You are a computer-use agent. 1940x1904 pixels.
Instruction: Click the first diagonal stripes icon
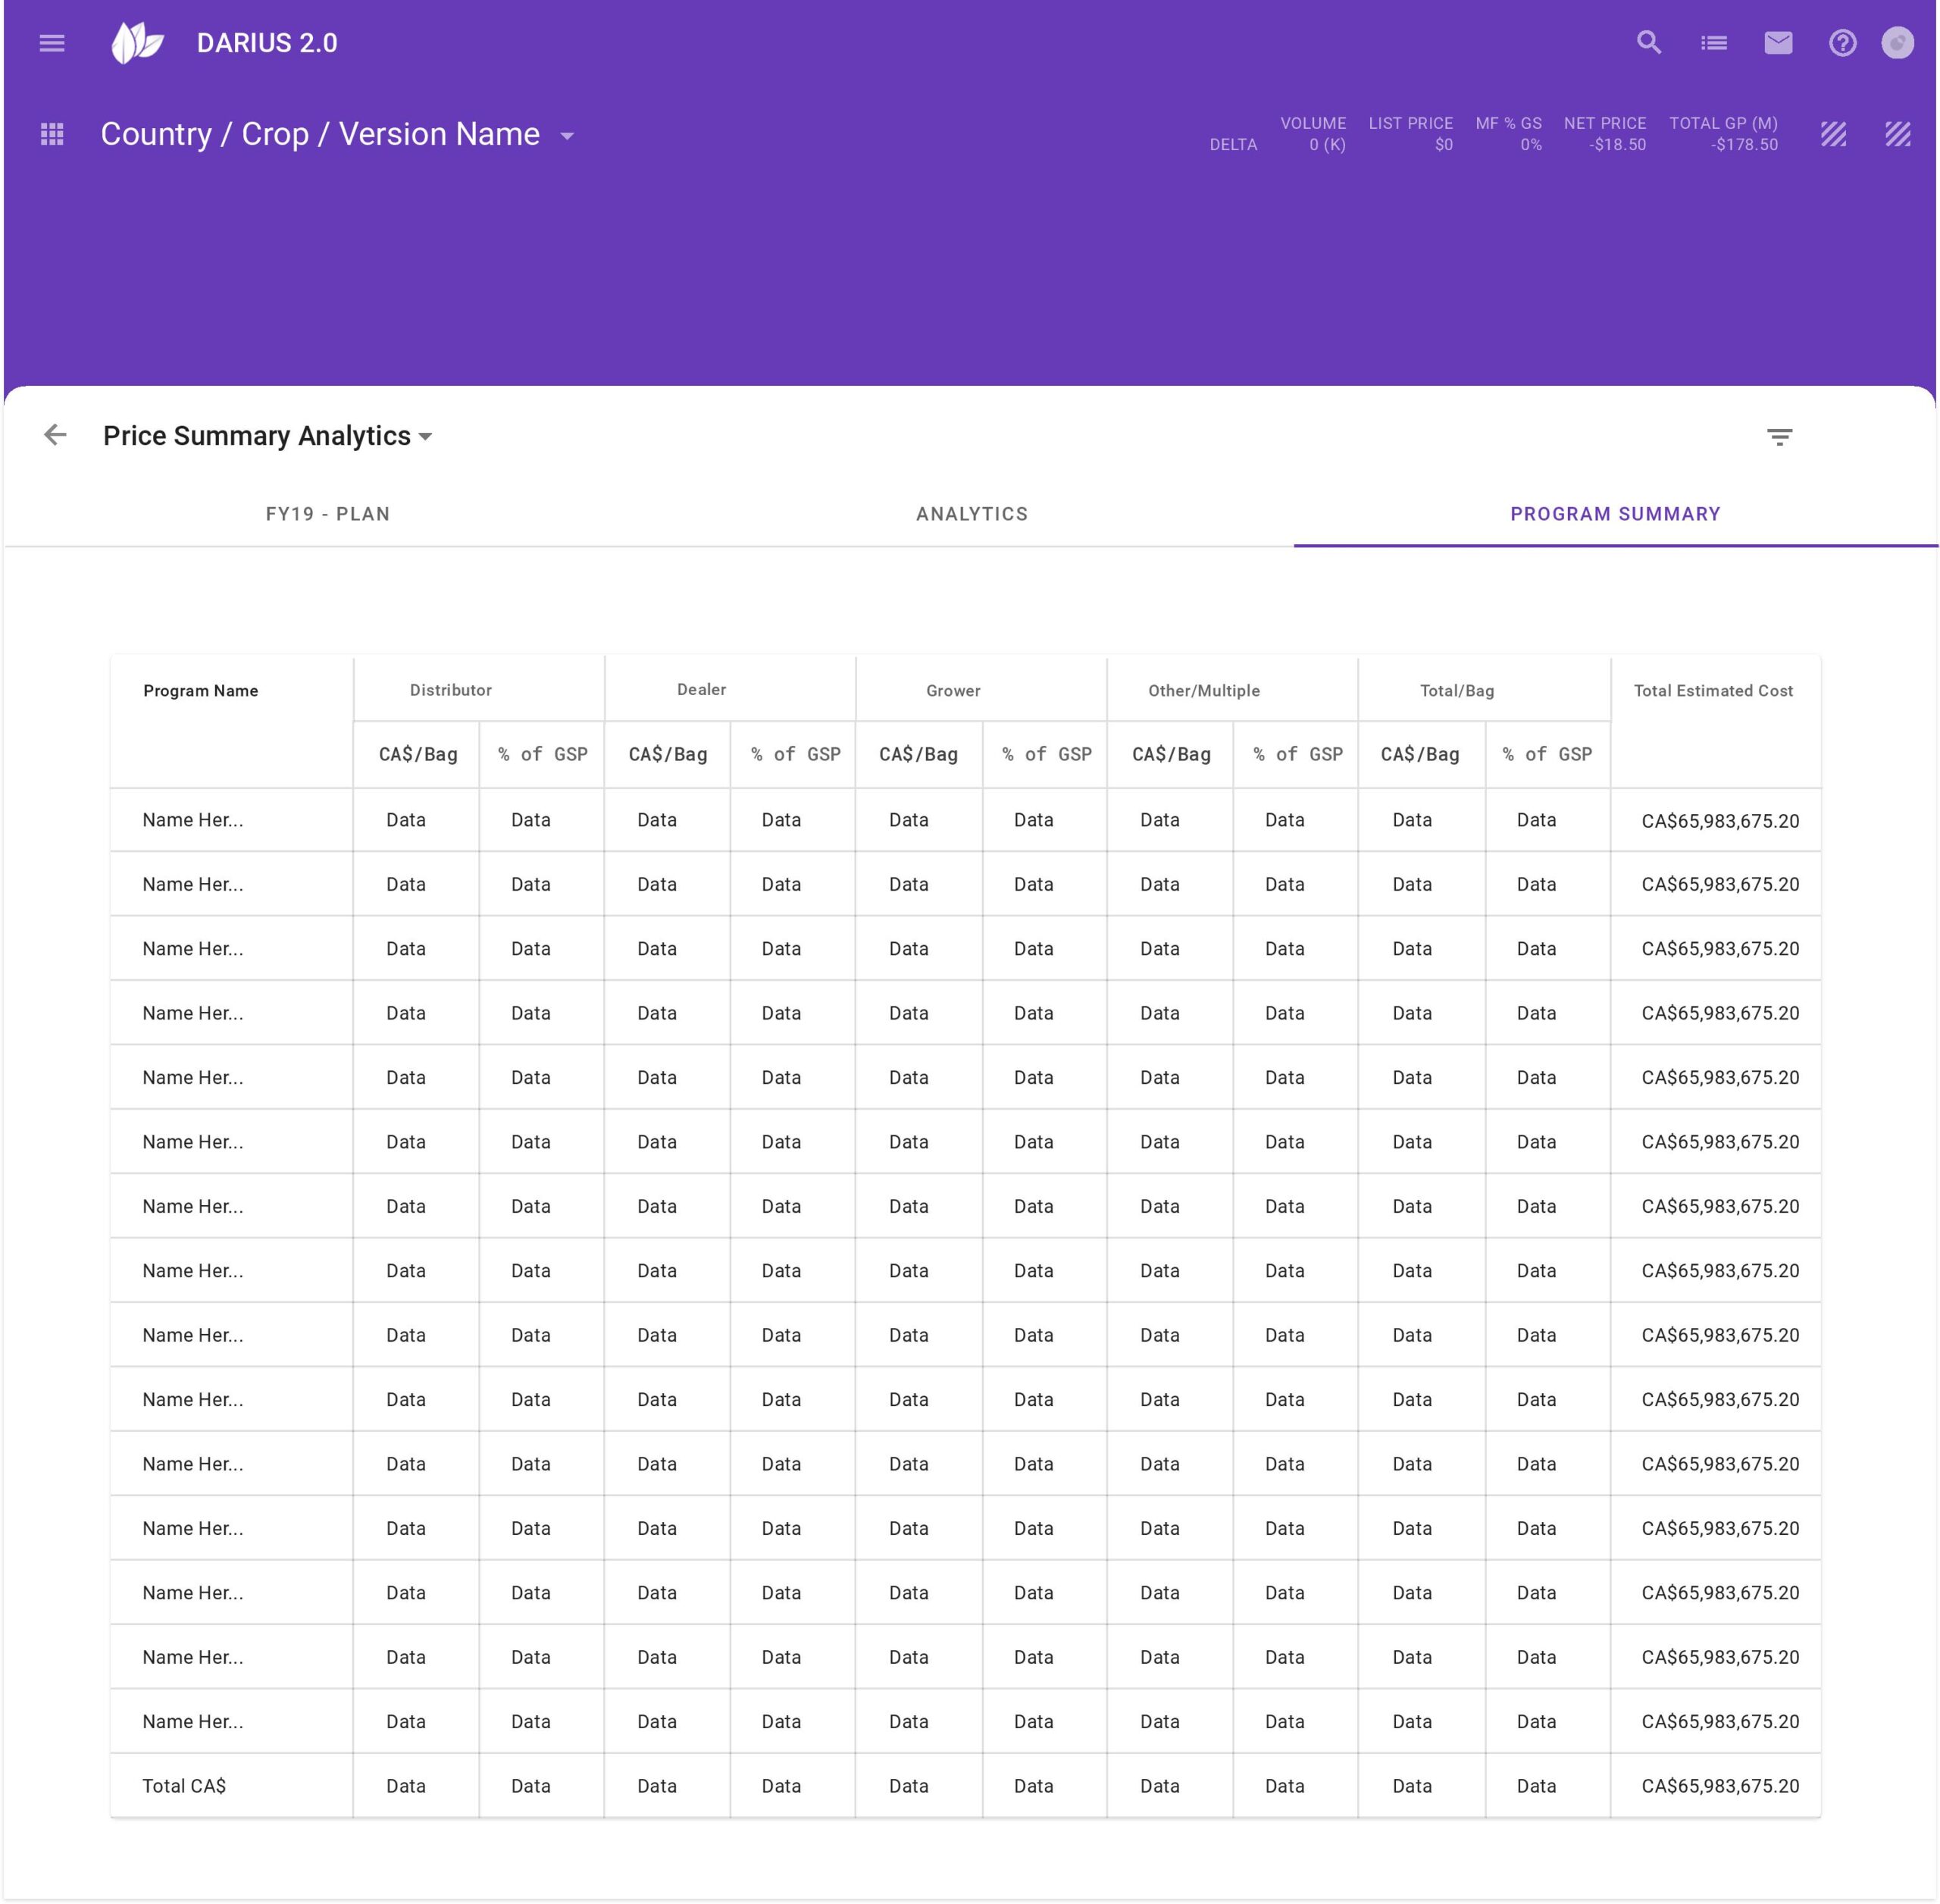1833,134
